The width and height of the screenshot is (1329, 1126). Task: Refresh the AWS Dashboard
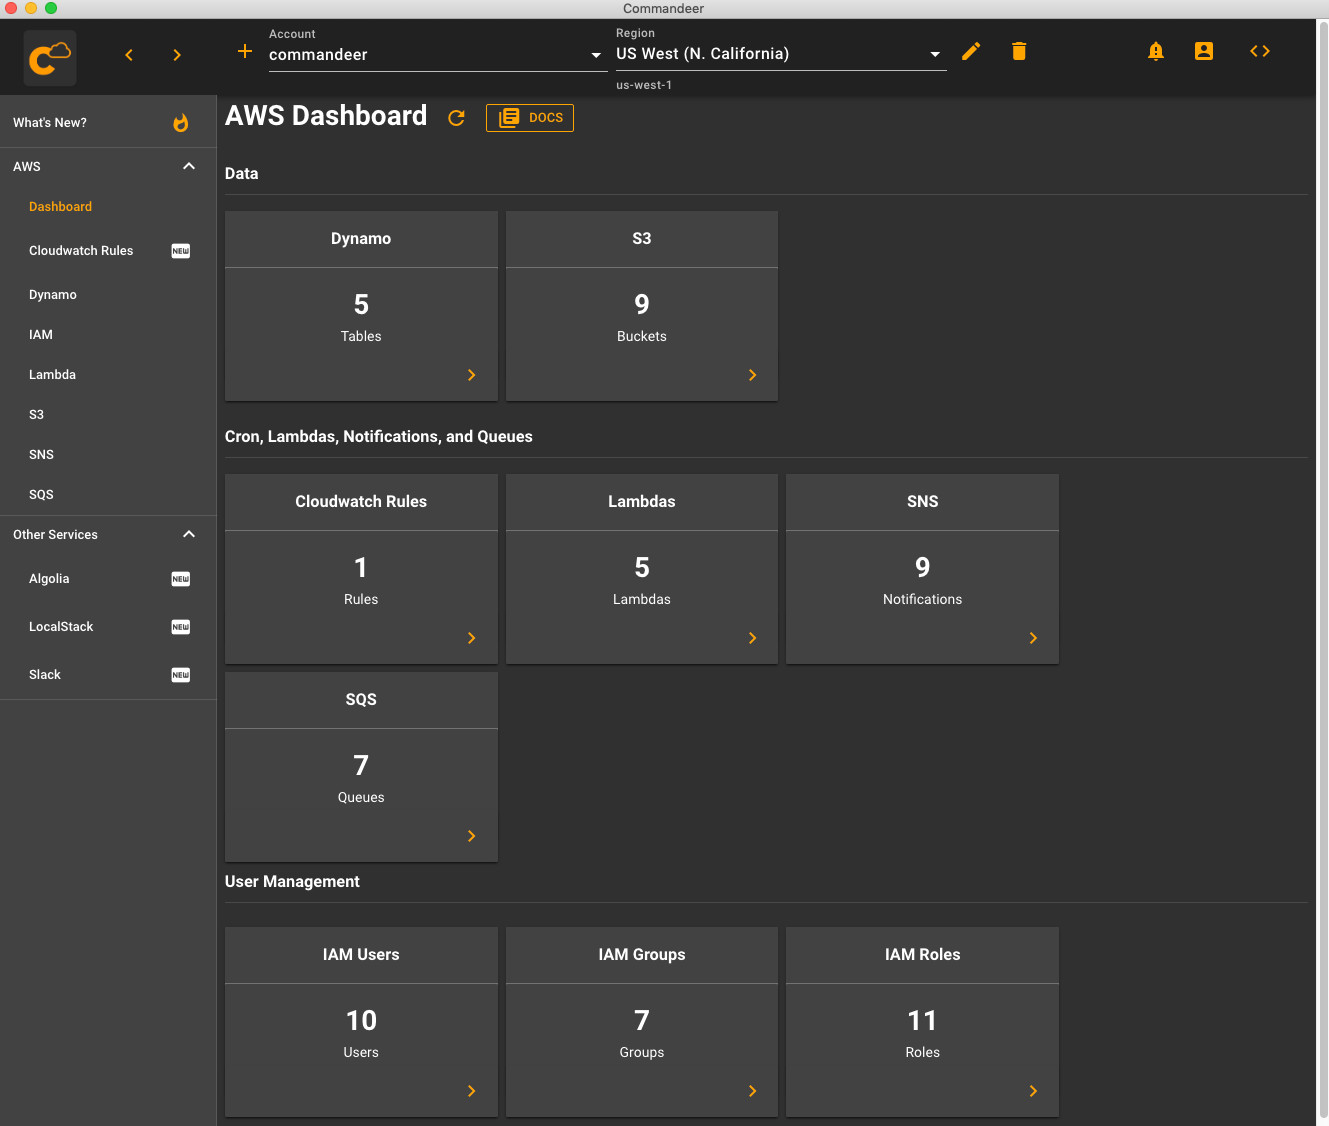(x=456, y=118)
